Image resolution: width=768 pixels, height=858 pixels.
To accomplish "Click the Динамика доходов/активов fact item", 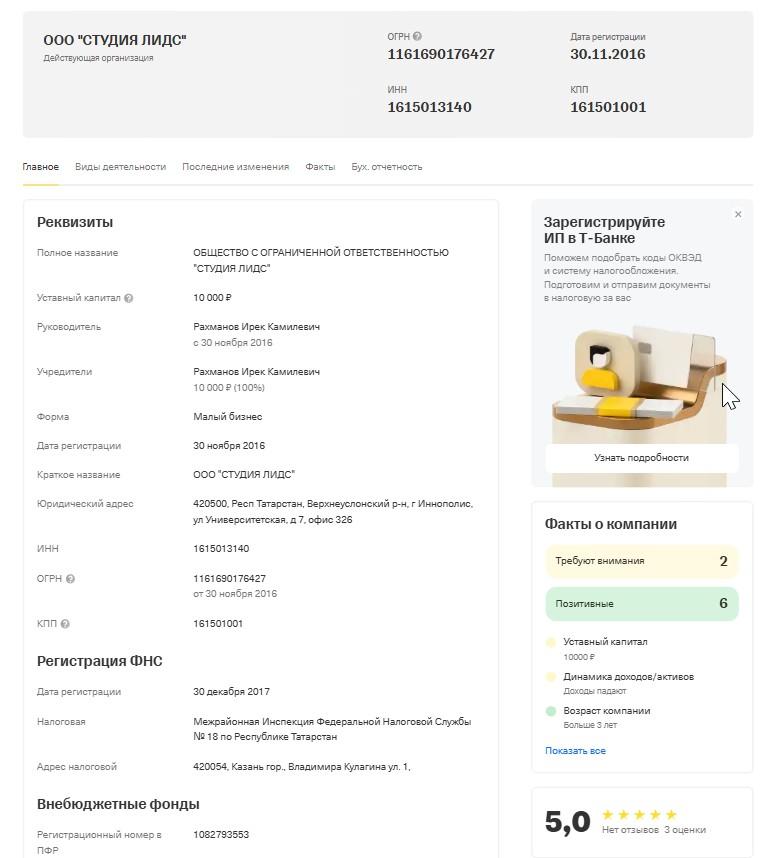I will (628, 677).
